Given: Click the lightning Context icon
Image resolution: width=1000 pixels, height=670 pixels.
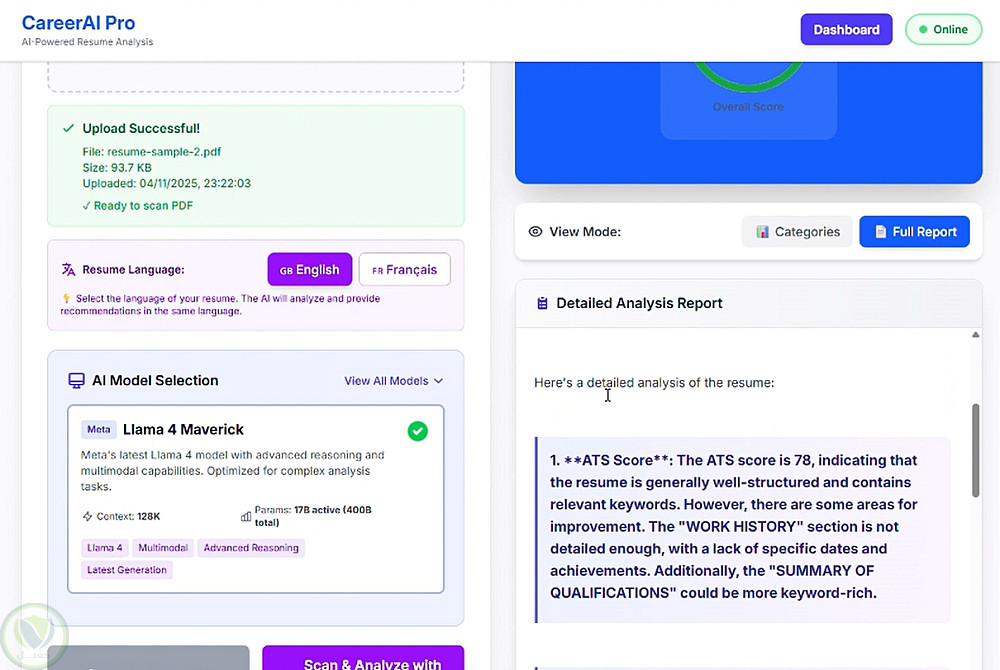Looking at the screenshot, I should [x=87, y=516].
